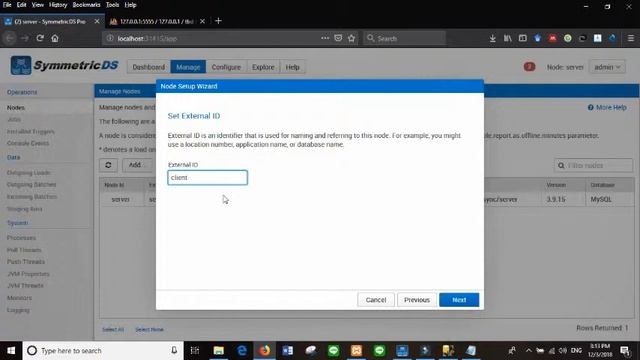The height and width of the screenshot is (360, 640).
Task: Open a new browser tab
Action: pyautogui.click(x=218, y=21)
